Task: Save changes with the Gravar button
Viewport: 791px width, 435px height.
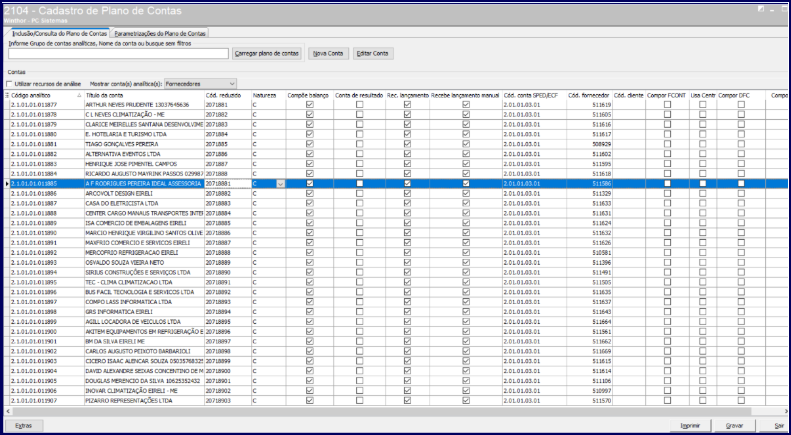Action: point(734,425)
